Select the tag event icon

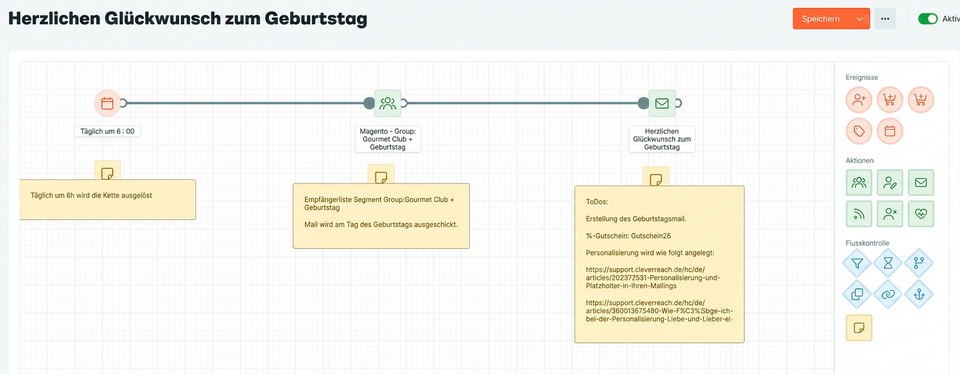coord(859,131)
